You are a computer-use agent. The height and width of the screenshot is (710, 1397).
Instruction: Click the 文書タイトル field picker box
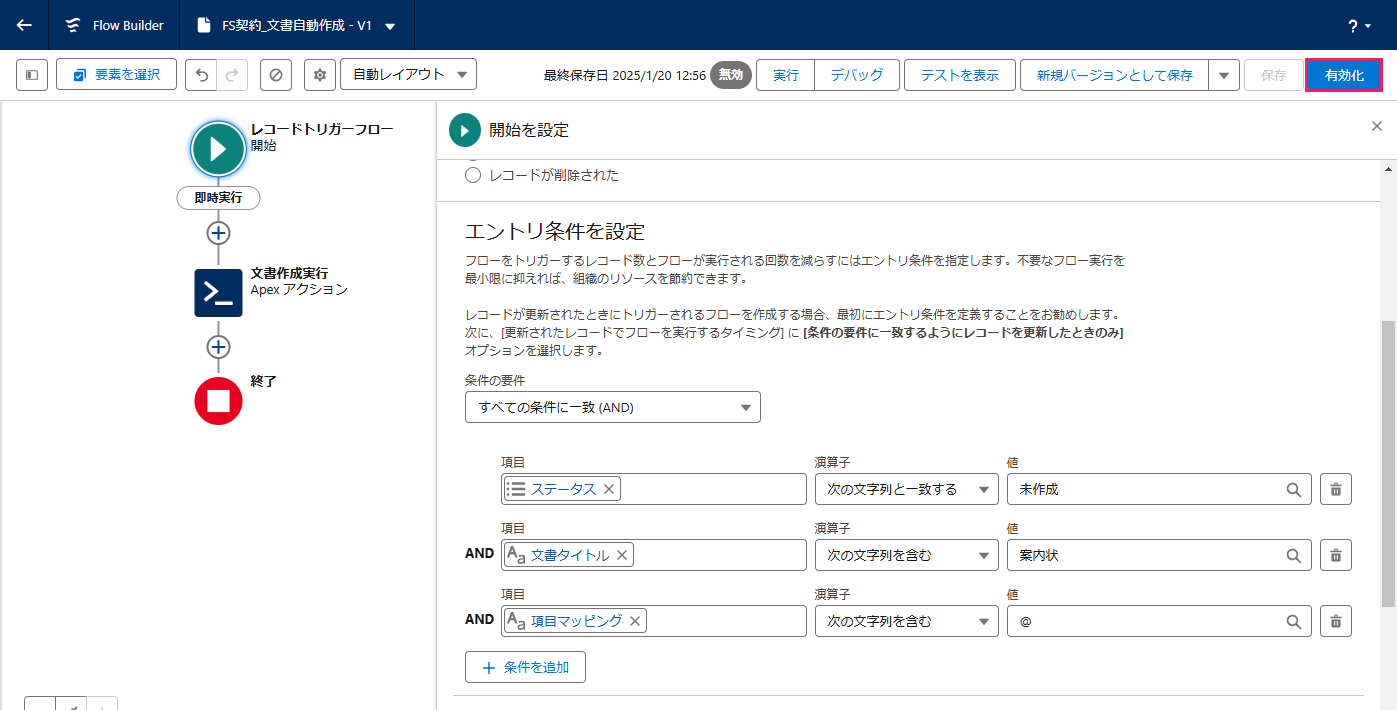click(x=654, y=555)
